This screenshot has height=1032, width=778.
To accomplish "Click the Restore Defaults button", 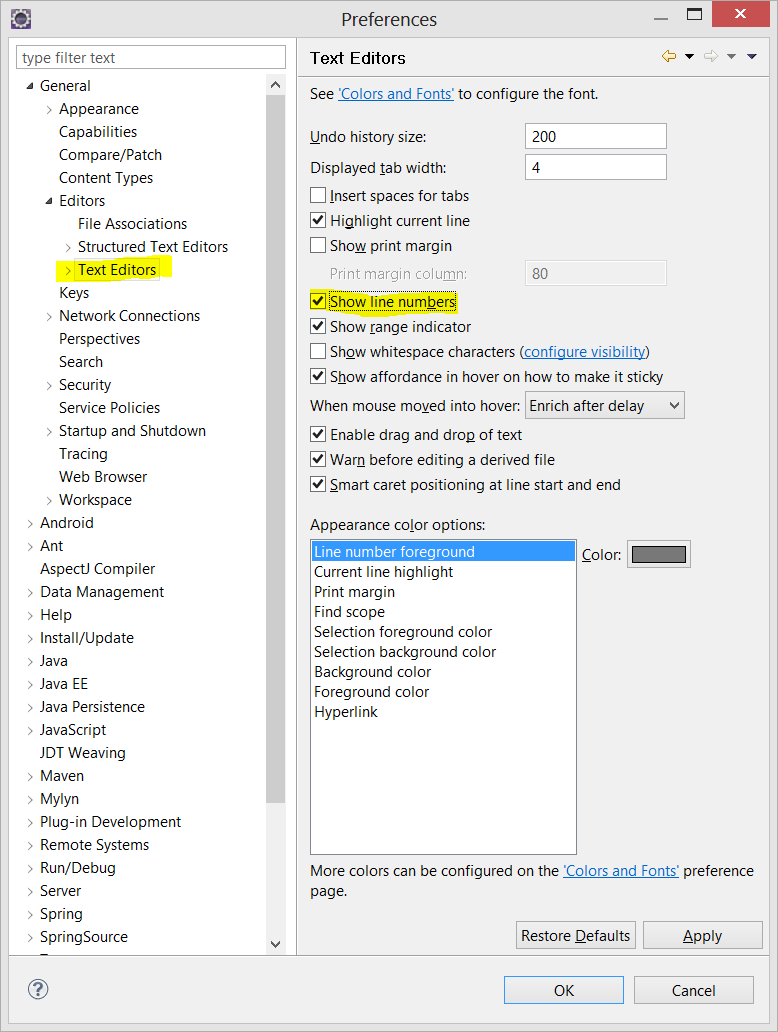I will [575, 935].
